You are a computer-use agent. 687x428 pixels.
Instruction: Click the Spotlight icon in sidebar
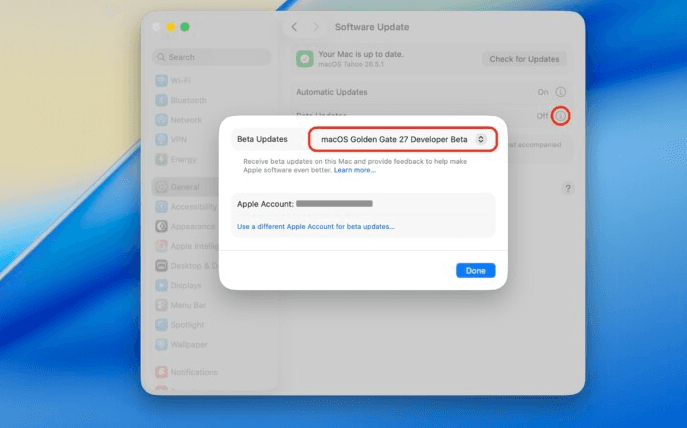pyautogui.click(x=161, y=325)
